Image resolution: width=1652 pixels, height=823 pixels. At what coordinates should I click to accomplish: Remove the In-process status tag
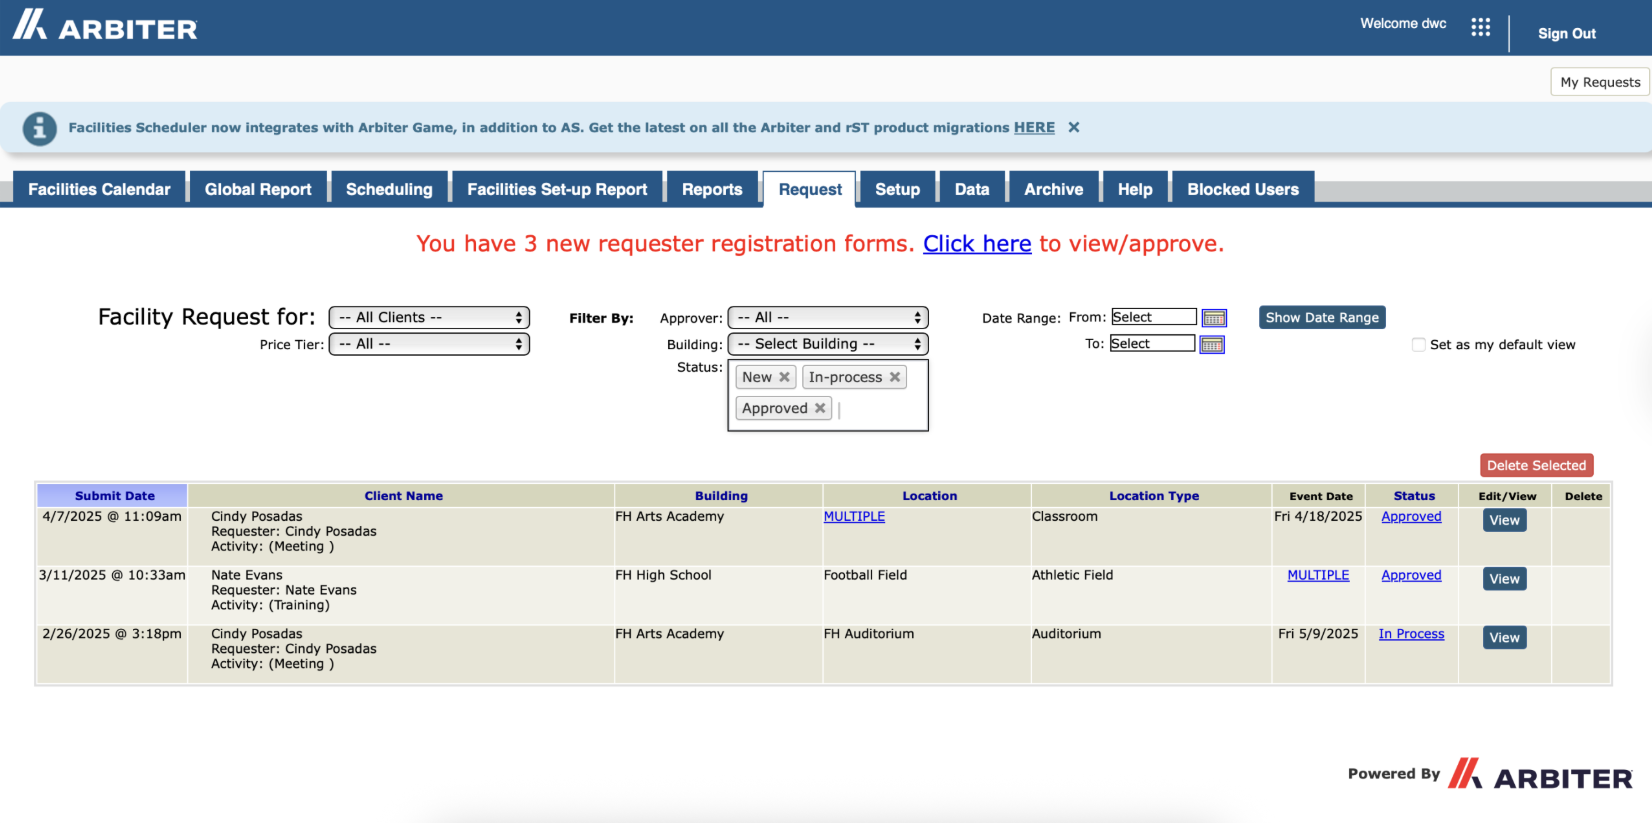click(x=895, y=377)
